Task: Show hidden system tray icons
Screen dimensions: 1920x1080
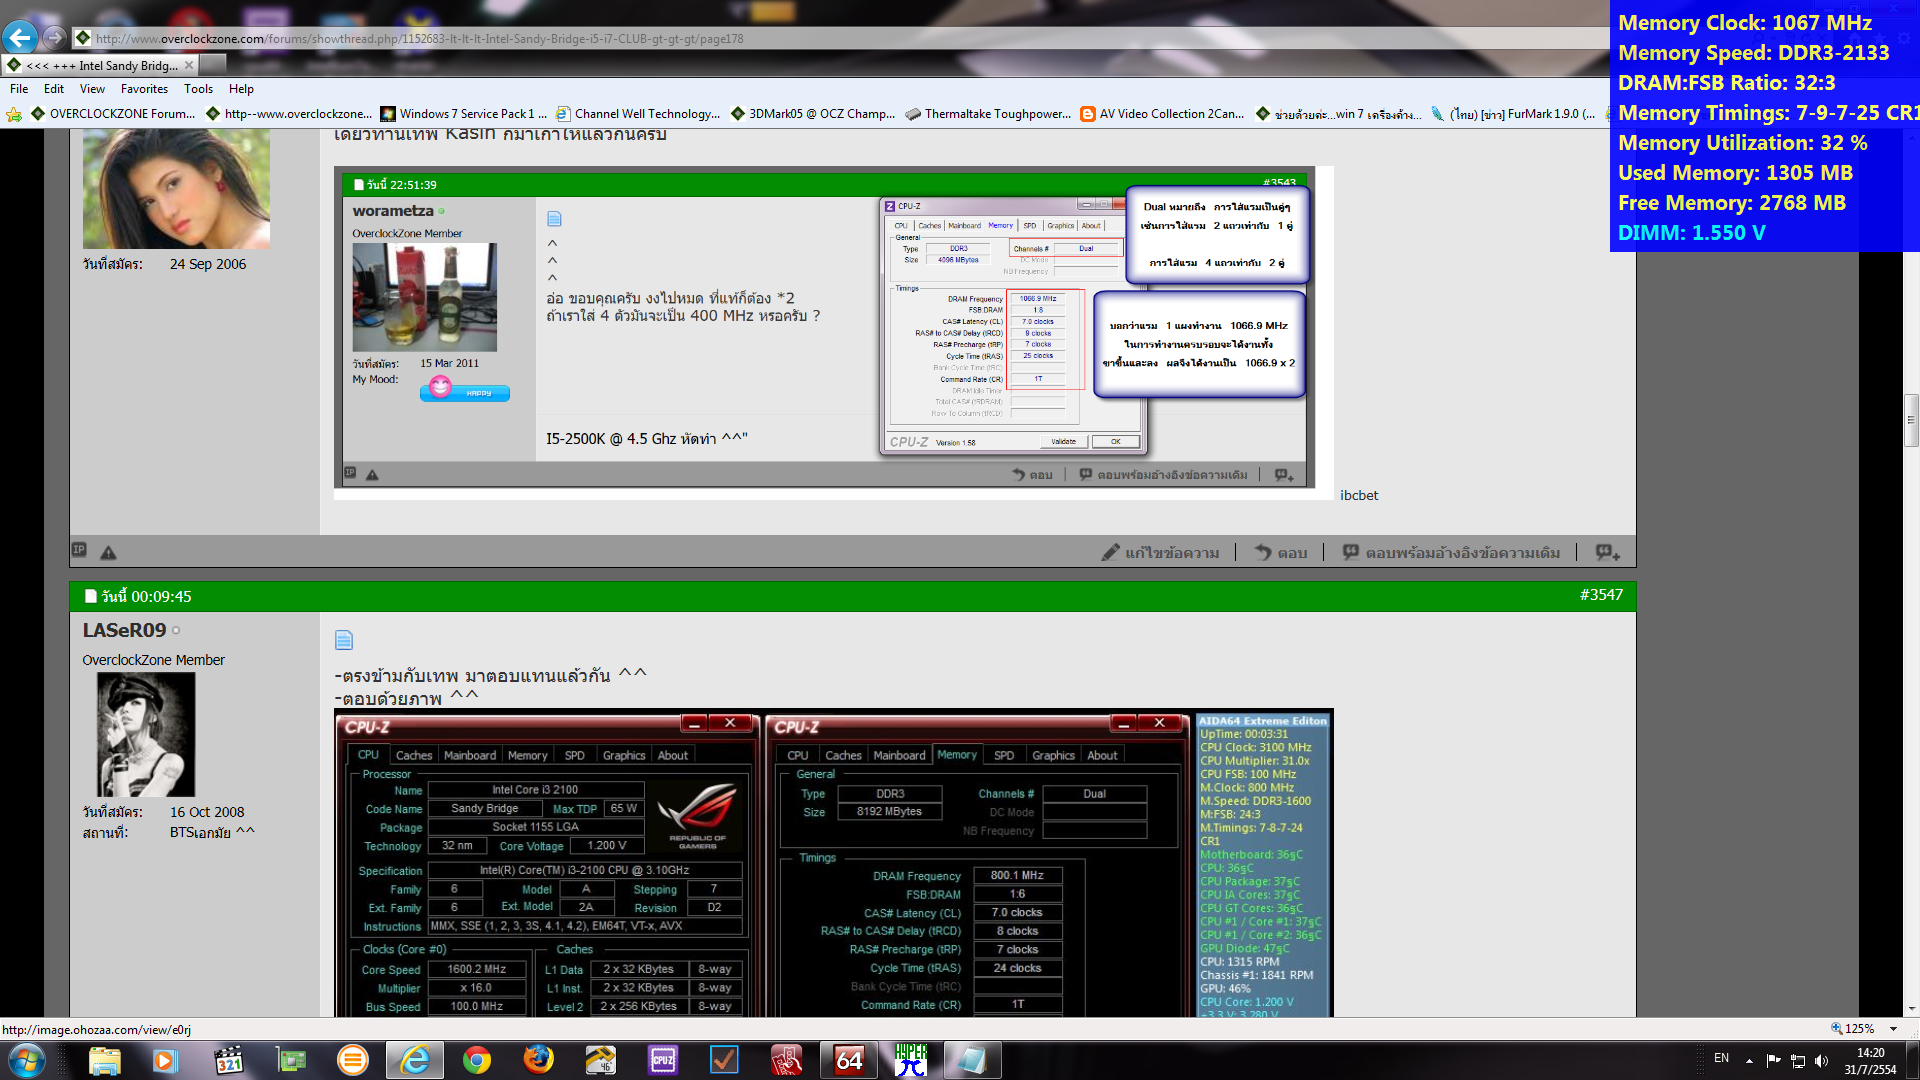Action: [x=1749, y=1060]
